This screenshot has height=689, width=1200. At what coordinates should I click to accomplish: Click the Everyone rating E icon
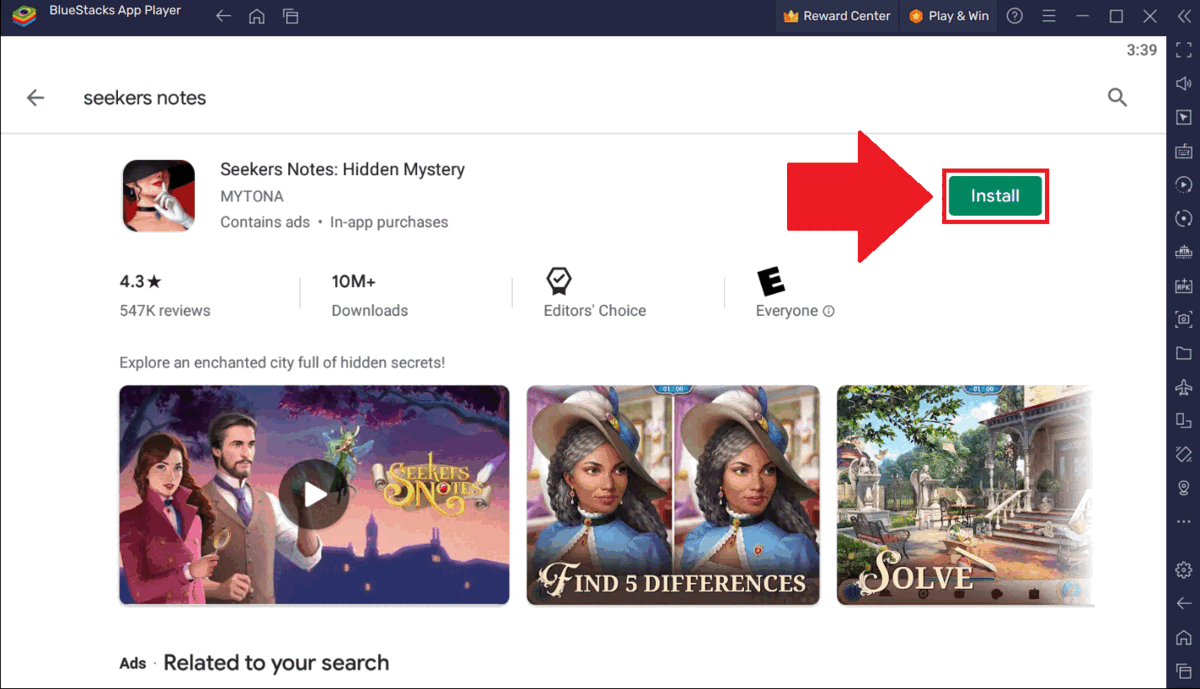pyautogui.click(x=771, y=281)
